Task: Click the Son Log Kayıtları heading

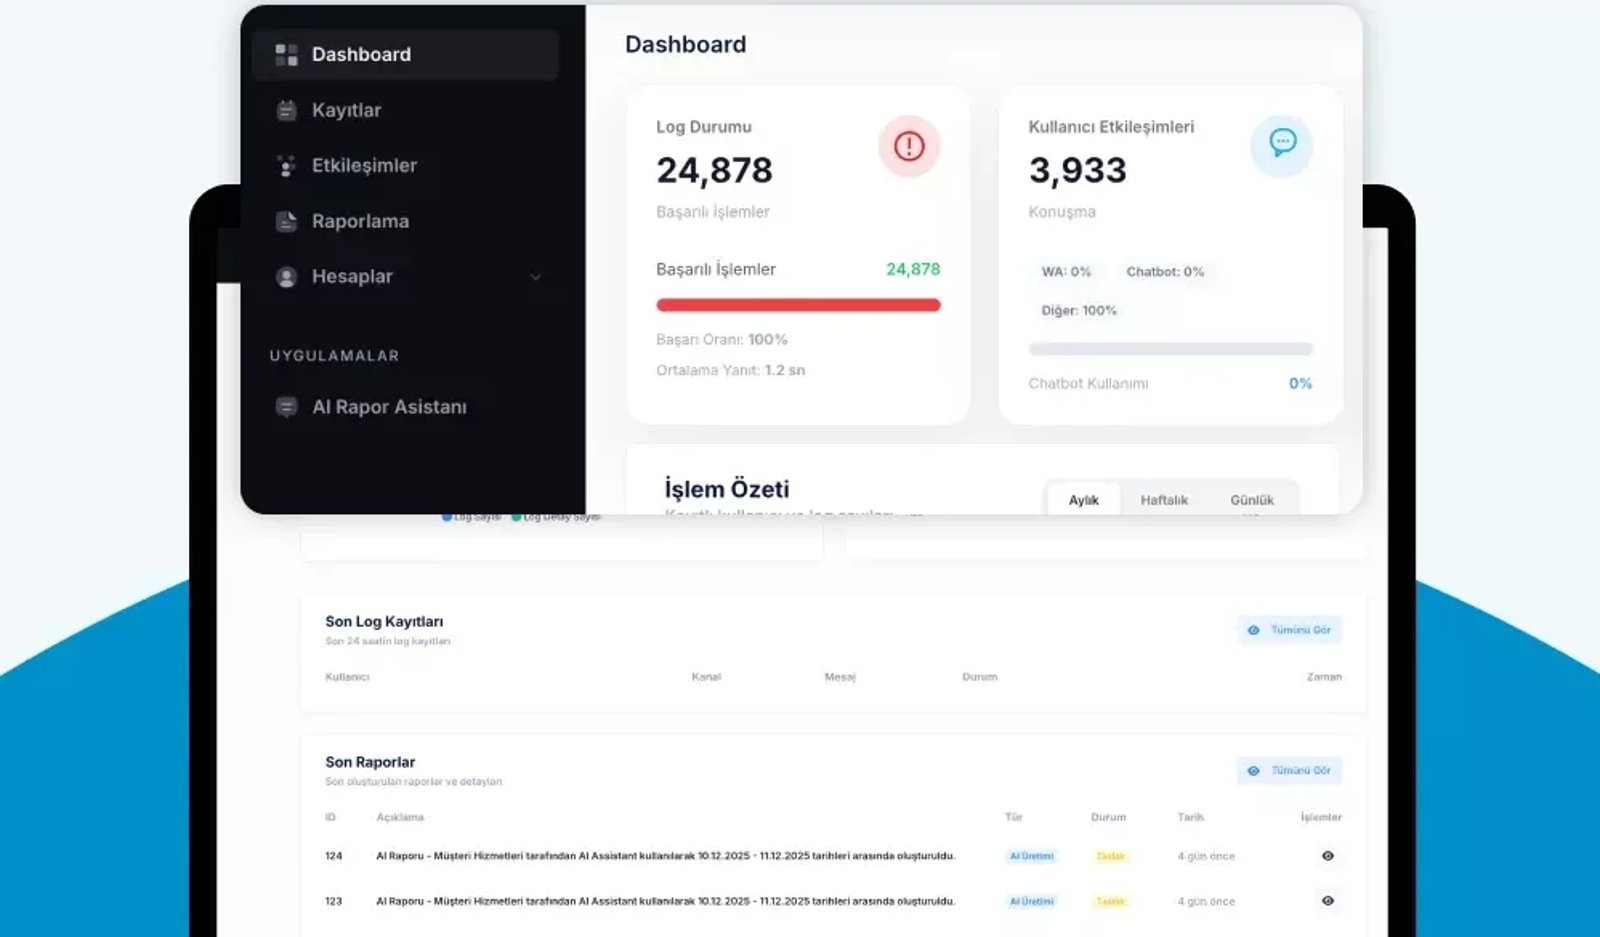Action: (x=384, y=621)
